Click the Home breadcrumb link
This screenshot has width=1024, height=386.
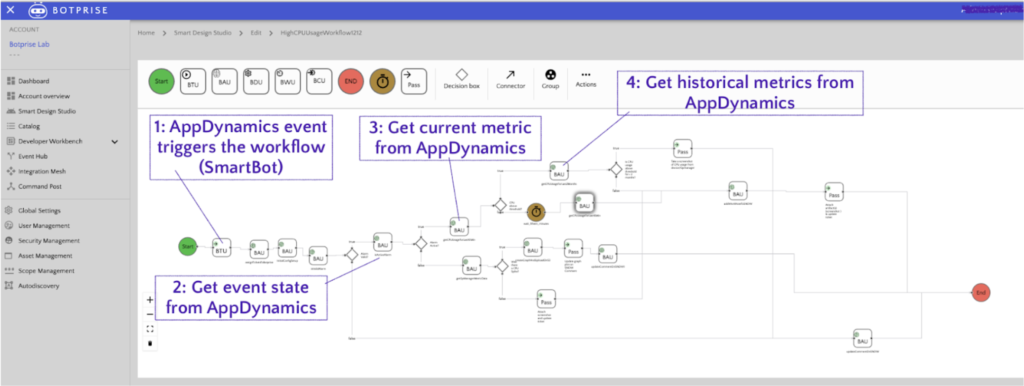click(x=146, y=33)
